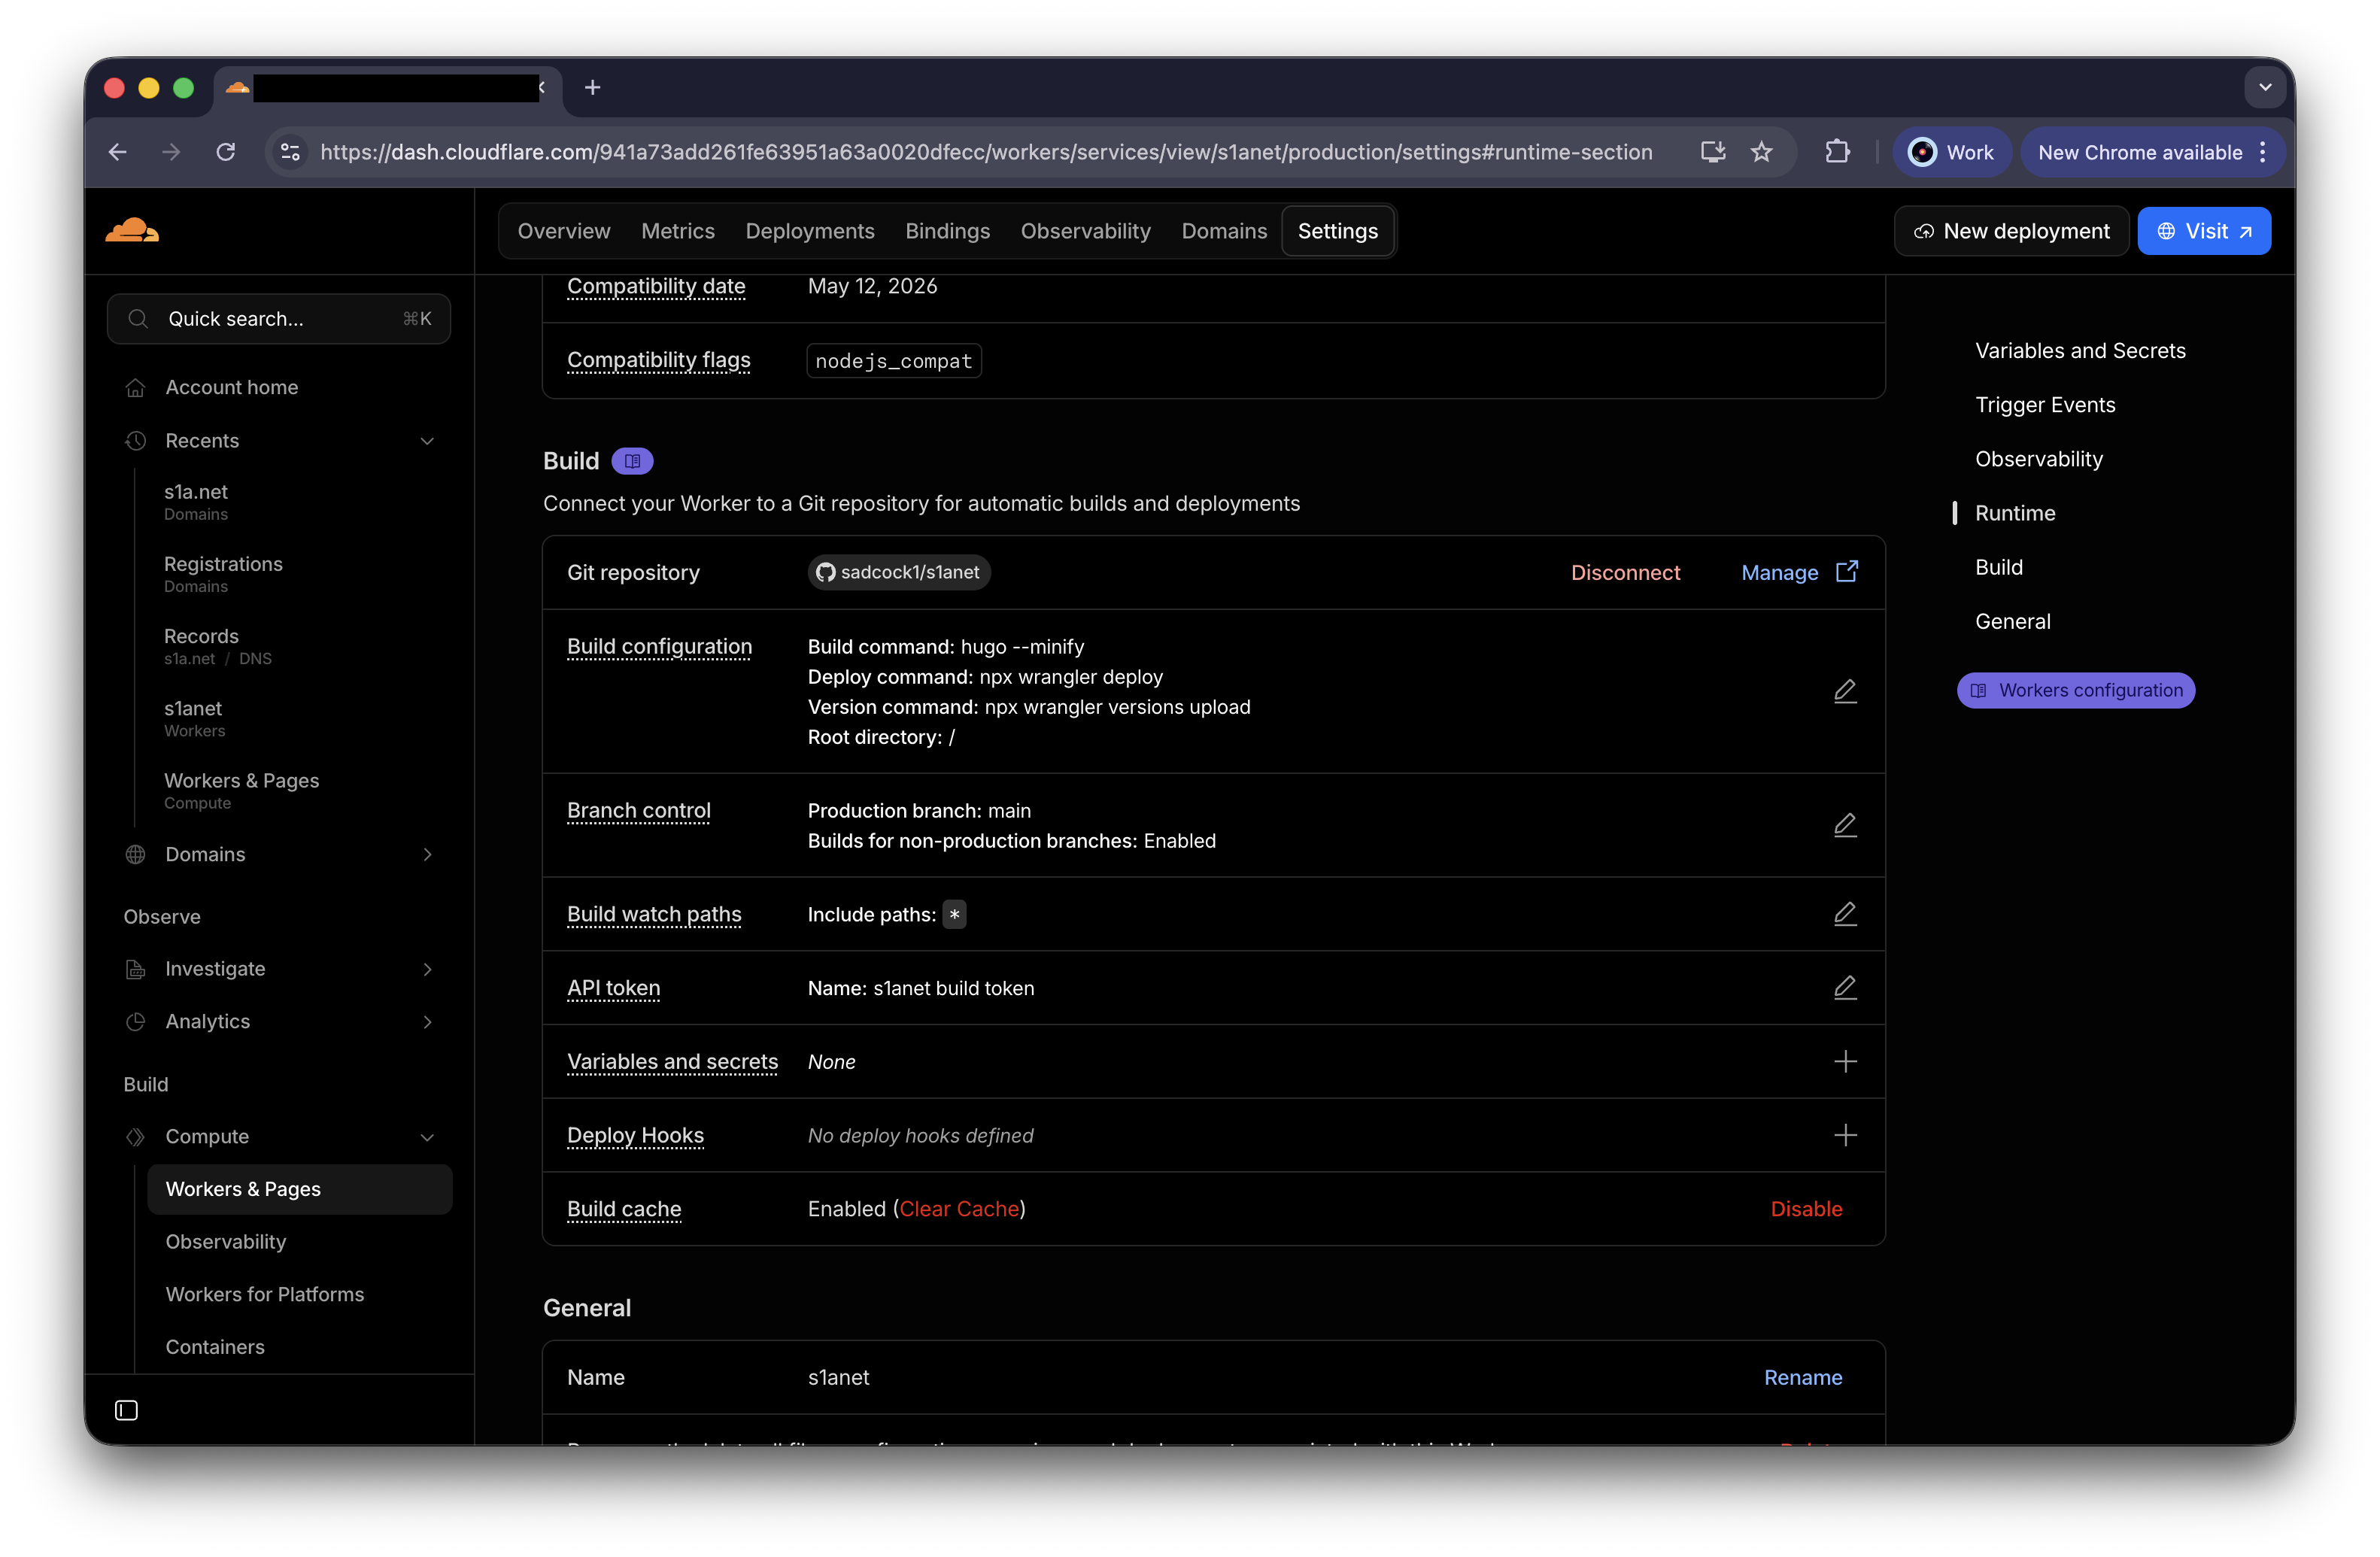Jump to General section in outline
Image resolution: width=2380 pixels, height=1557 pixels.
point(2012,621)
